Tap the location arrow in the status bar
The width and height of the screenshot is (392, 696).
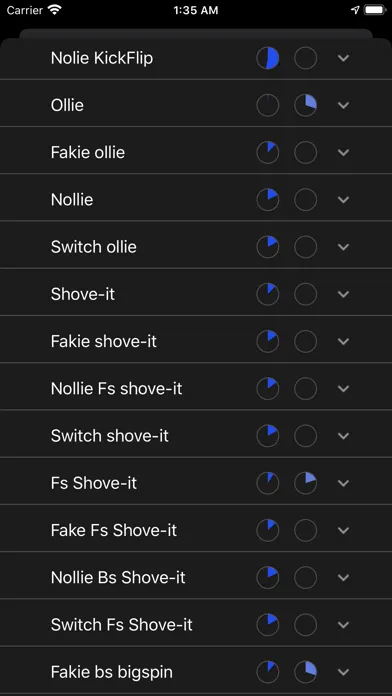click(x=355, y=10)
